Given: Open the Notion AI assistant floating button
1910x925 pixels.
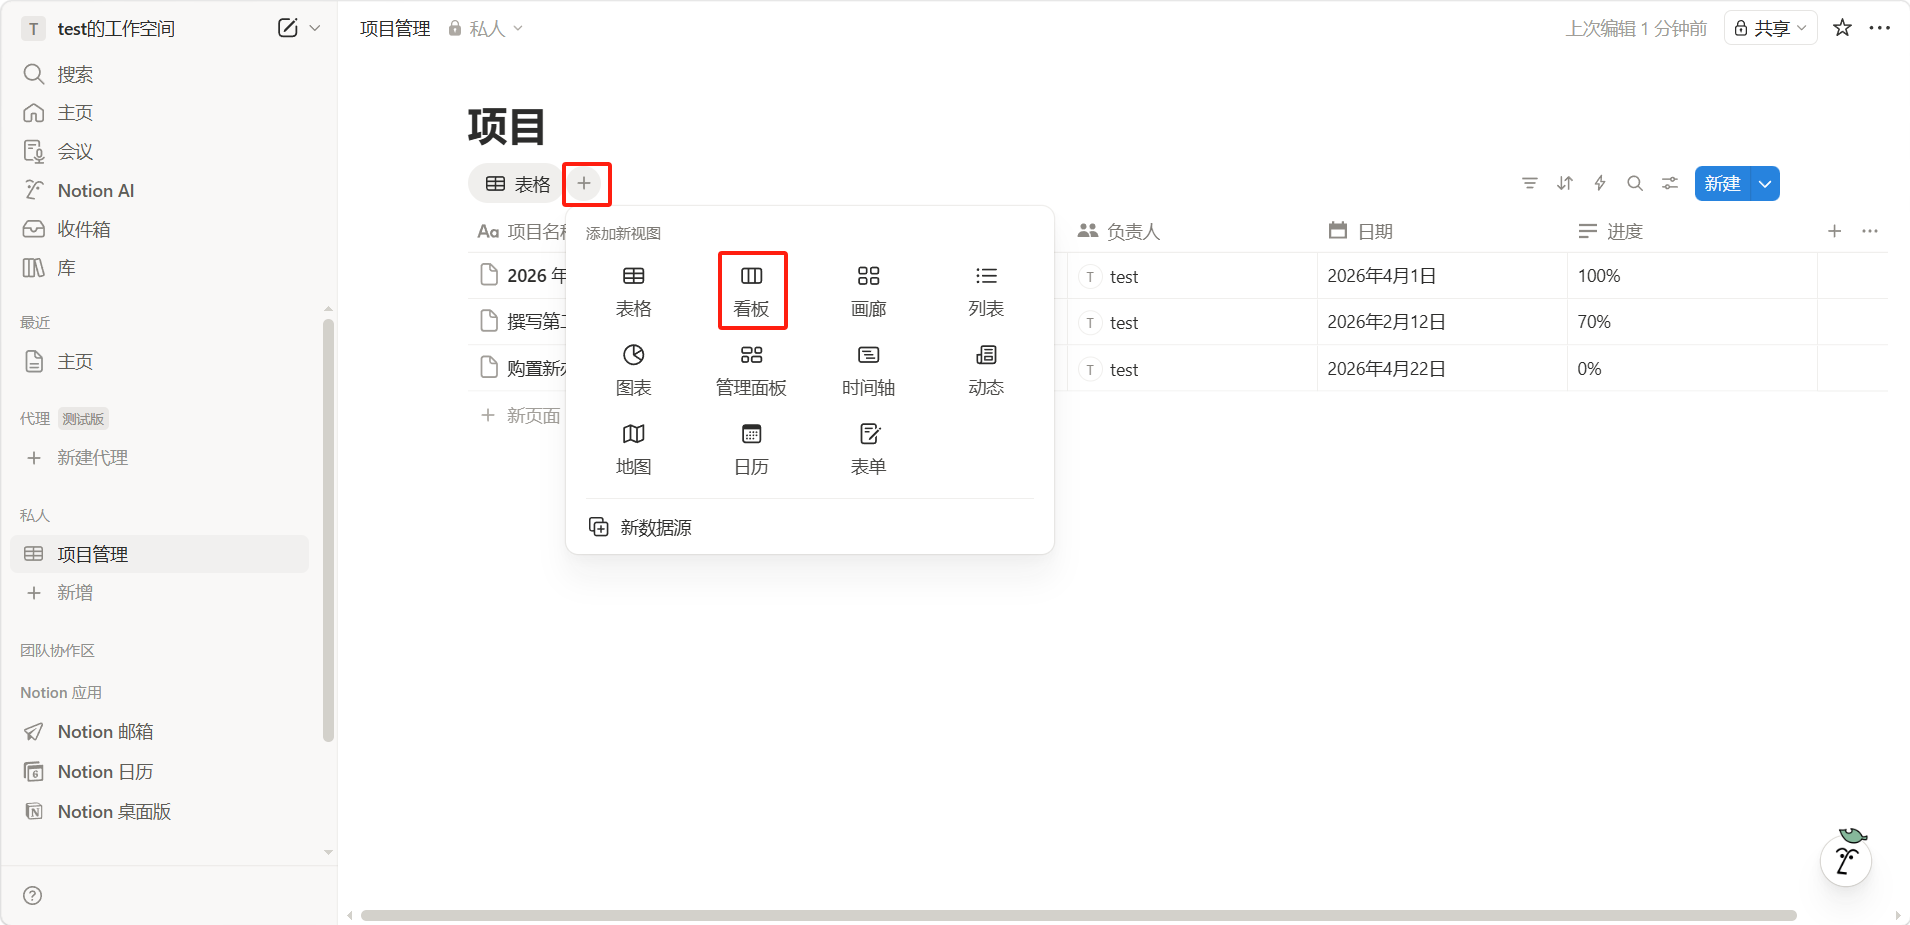Looking at the screenshot, I should click(x=1846, y=860).
